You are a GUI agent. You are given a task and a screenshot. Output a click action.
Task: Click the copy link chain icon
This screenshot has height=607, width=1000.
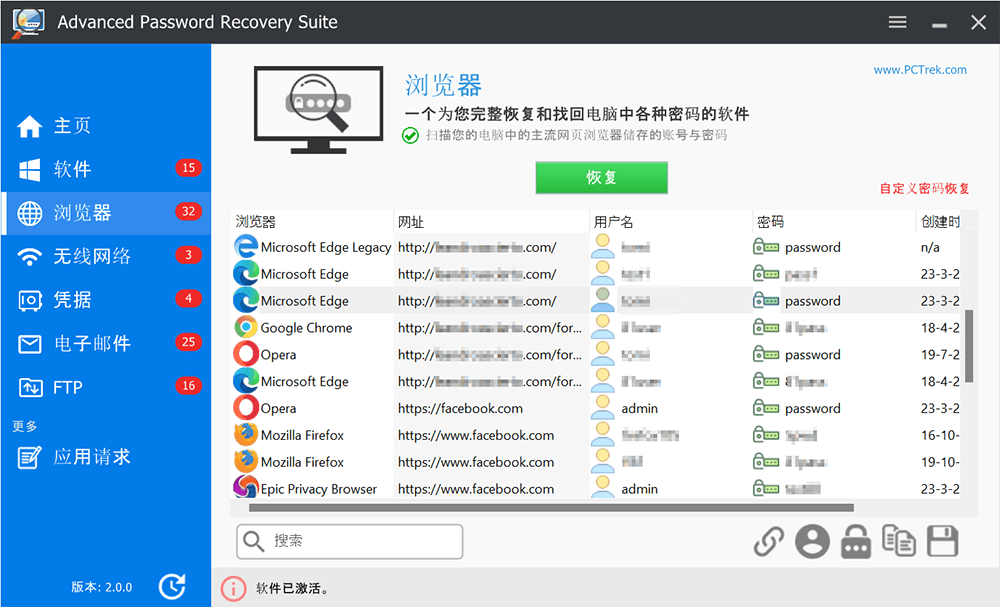point(768,541)
